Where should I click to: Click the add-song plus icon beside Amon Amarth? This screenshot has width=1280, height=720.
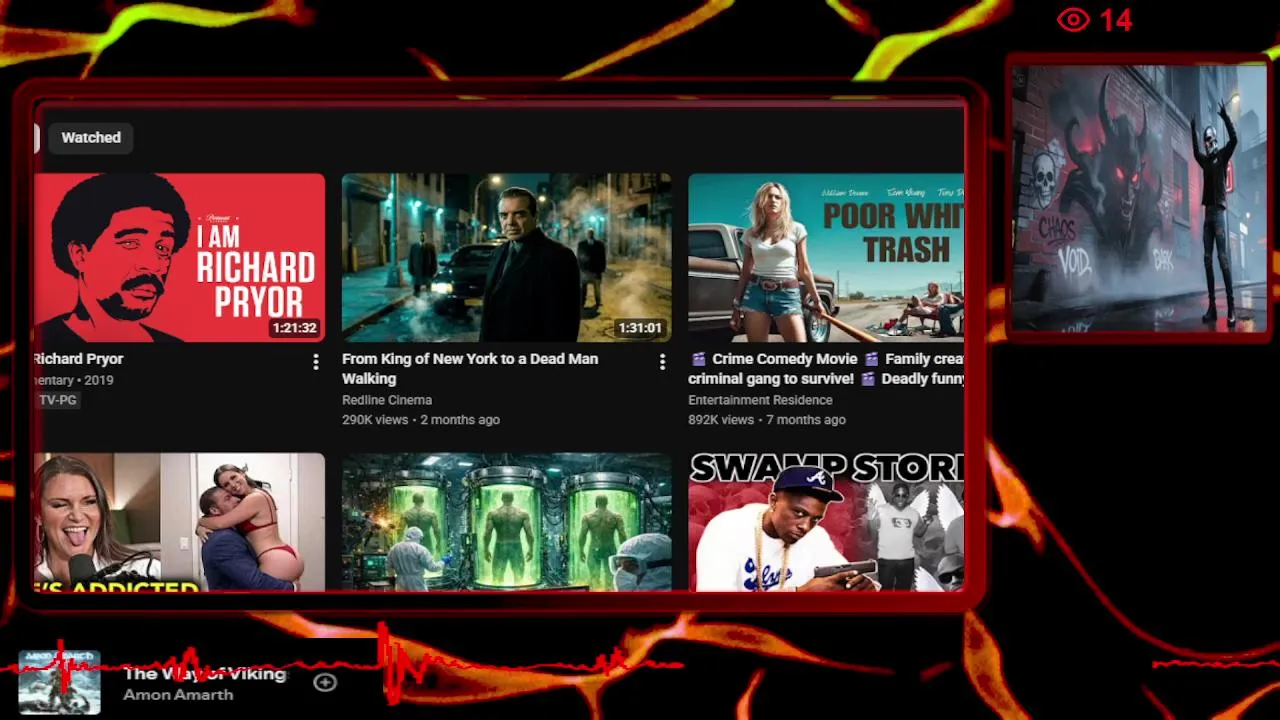[325, 682]
